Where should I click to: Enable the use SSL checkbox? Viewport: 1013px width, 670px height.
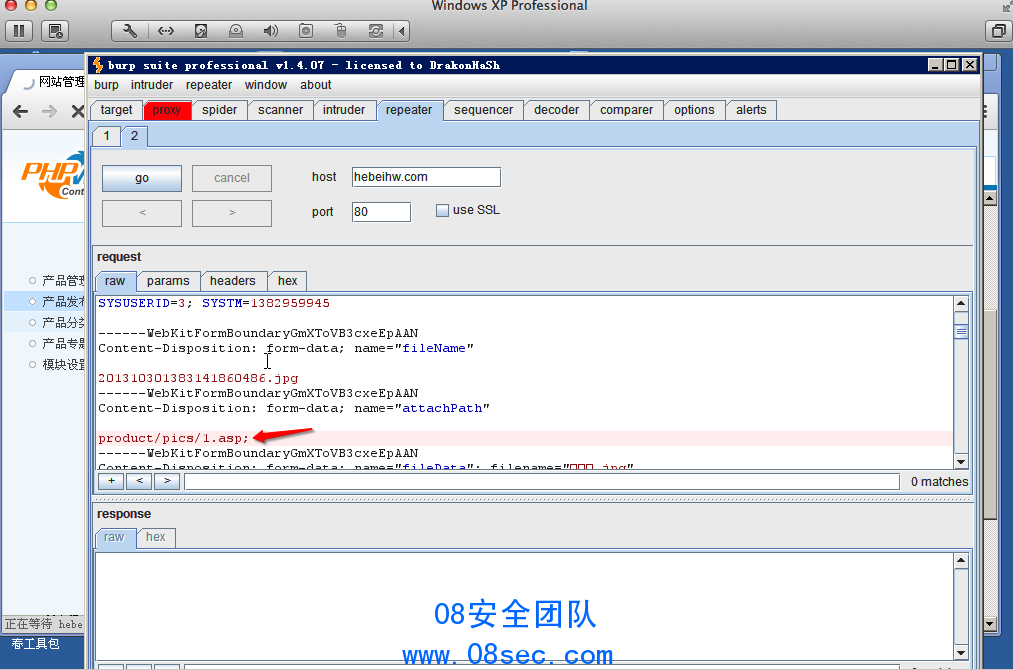click(x=443, y=211)
